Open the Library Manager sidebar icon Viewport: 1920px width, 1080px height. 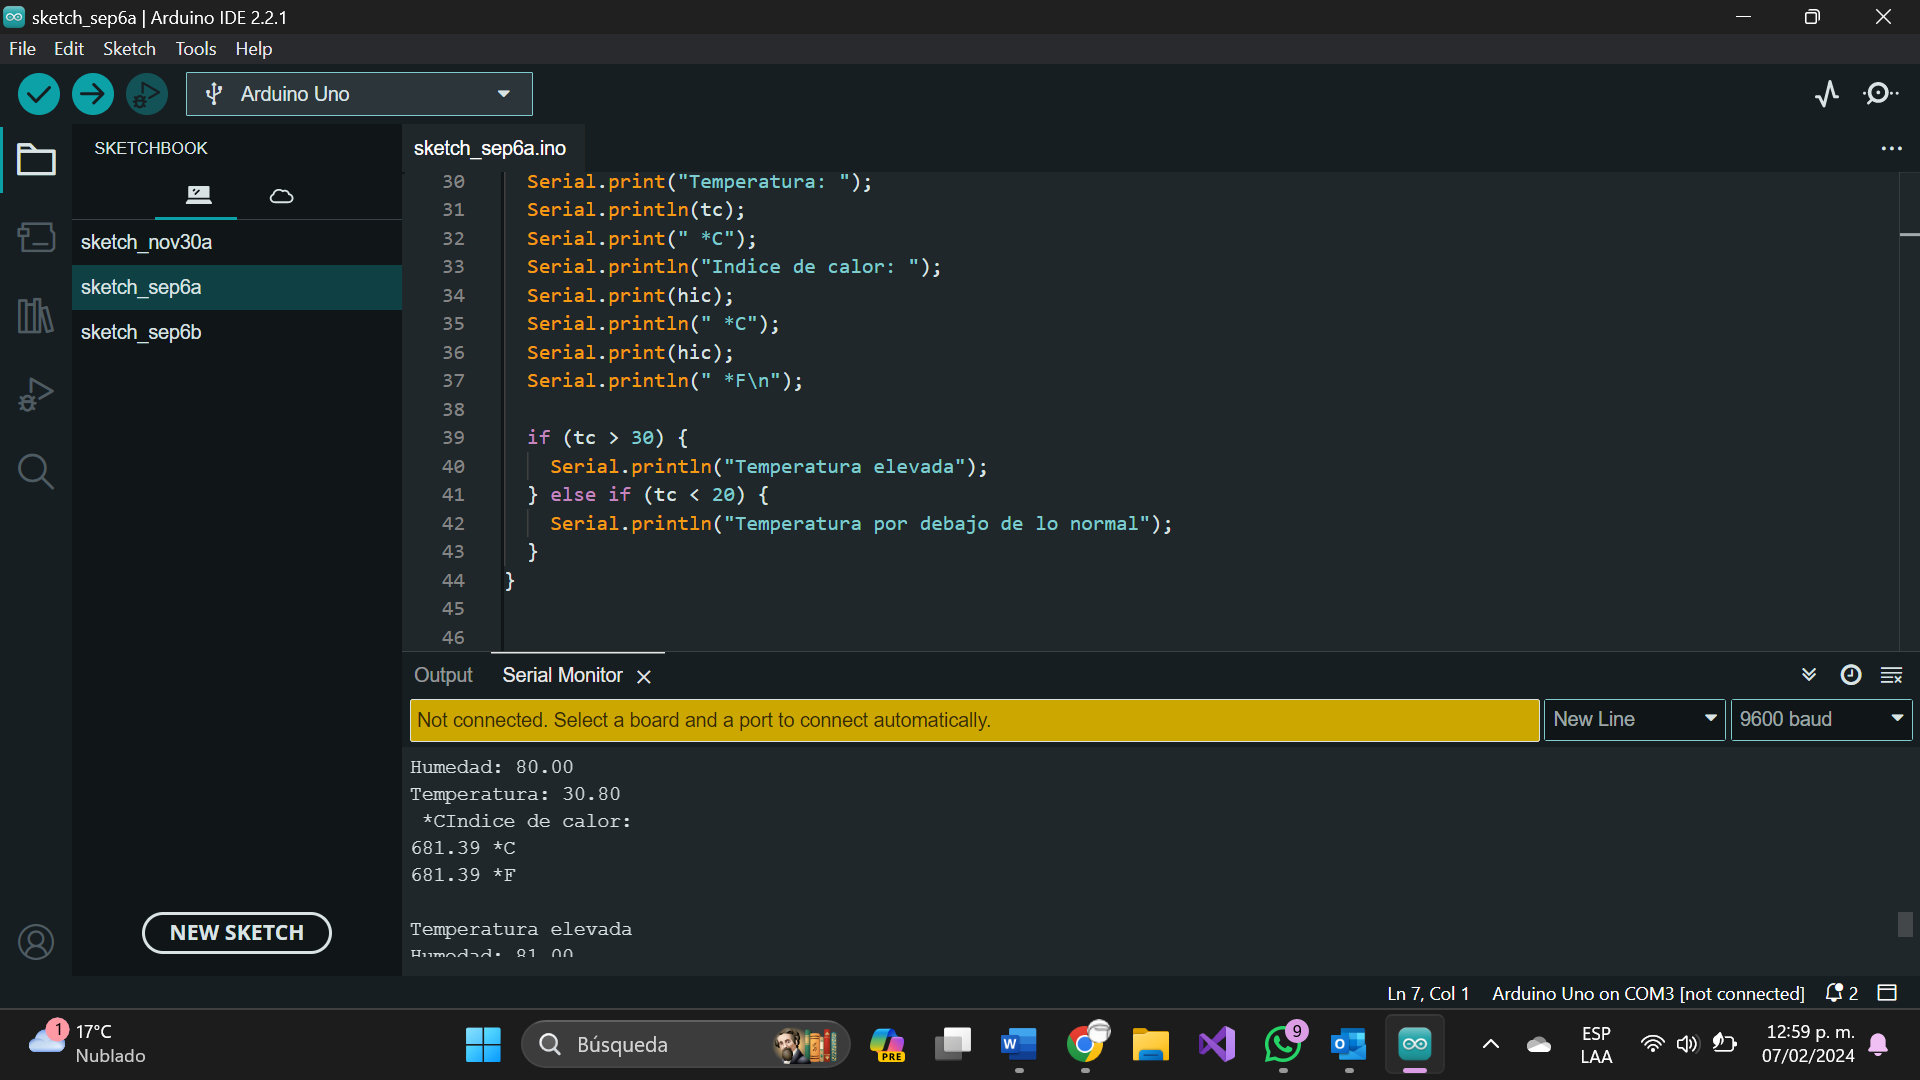pos(36,316)
